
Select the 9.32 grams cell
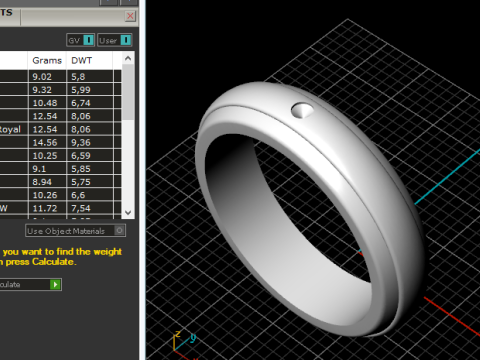47,90
